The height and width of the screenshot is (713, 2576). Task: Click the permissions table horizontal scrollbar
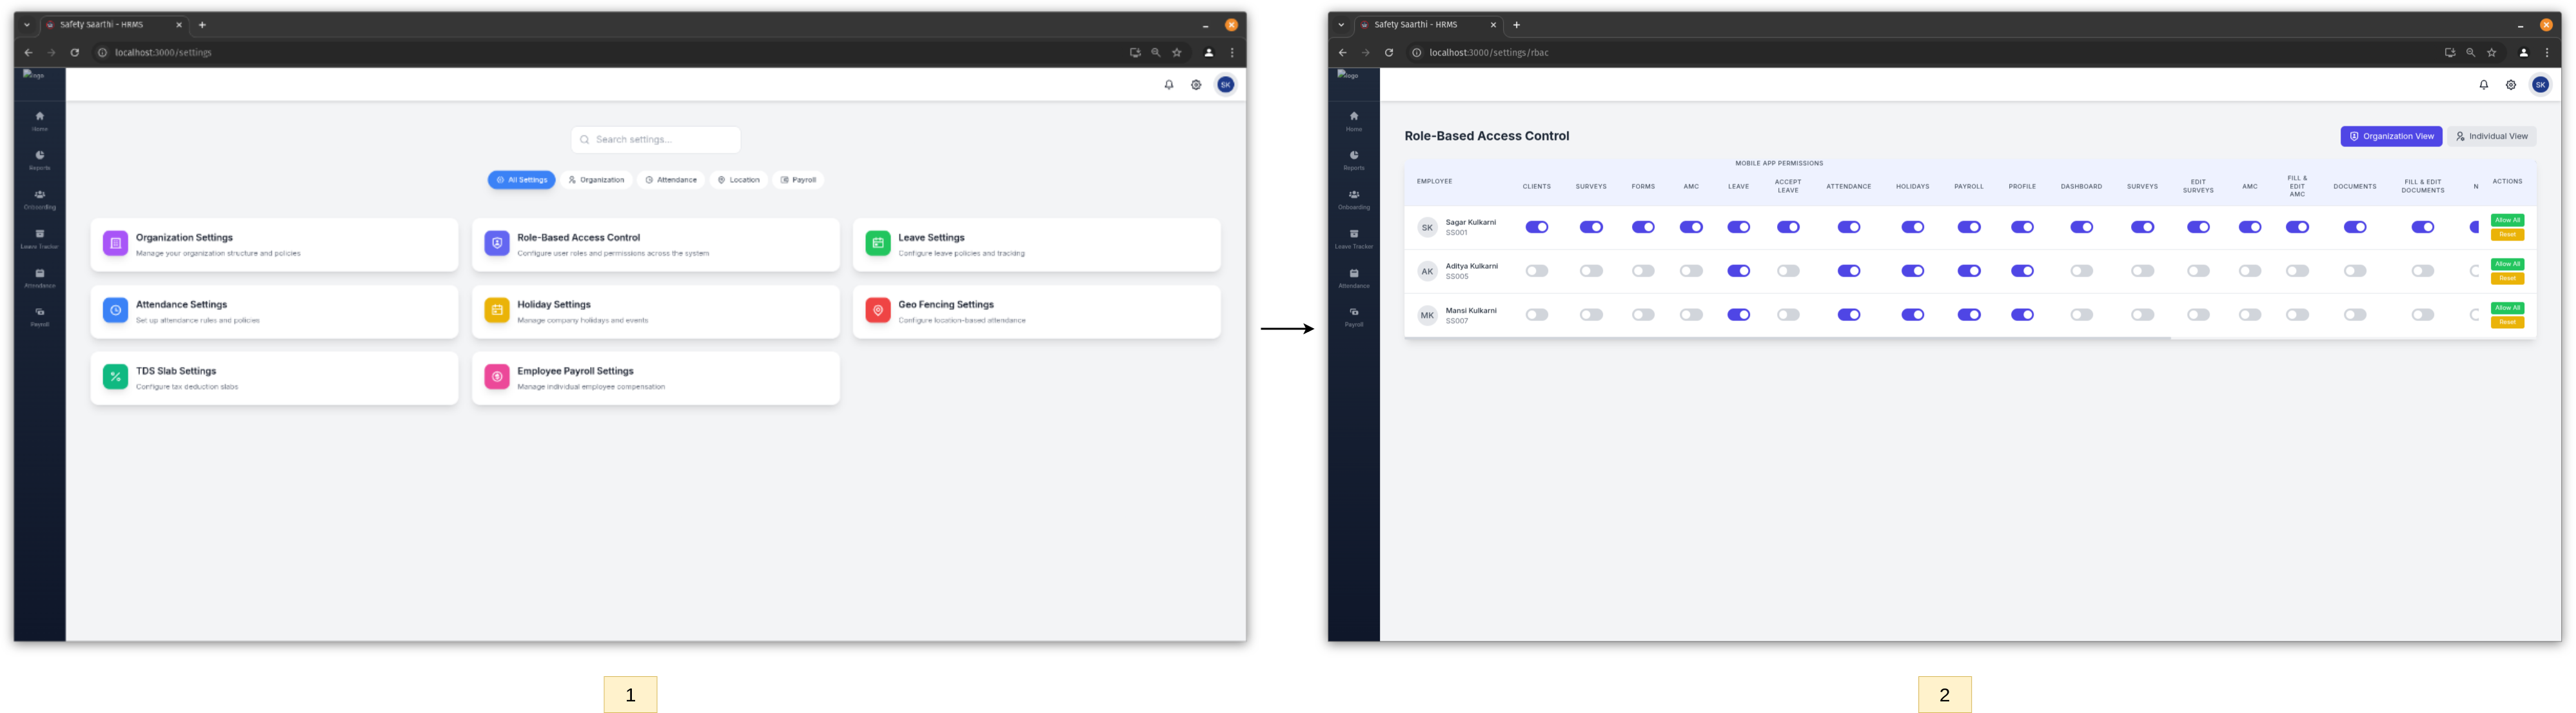click(x=1787, y=338)
